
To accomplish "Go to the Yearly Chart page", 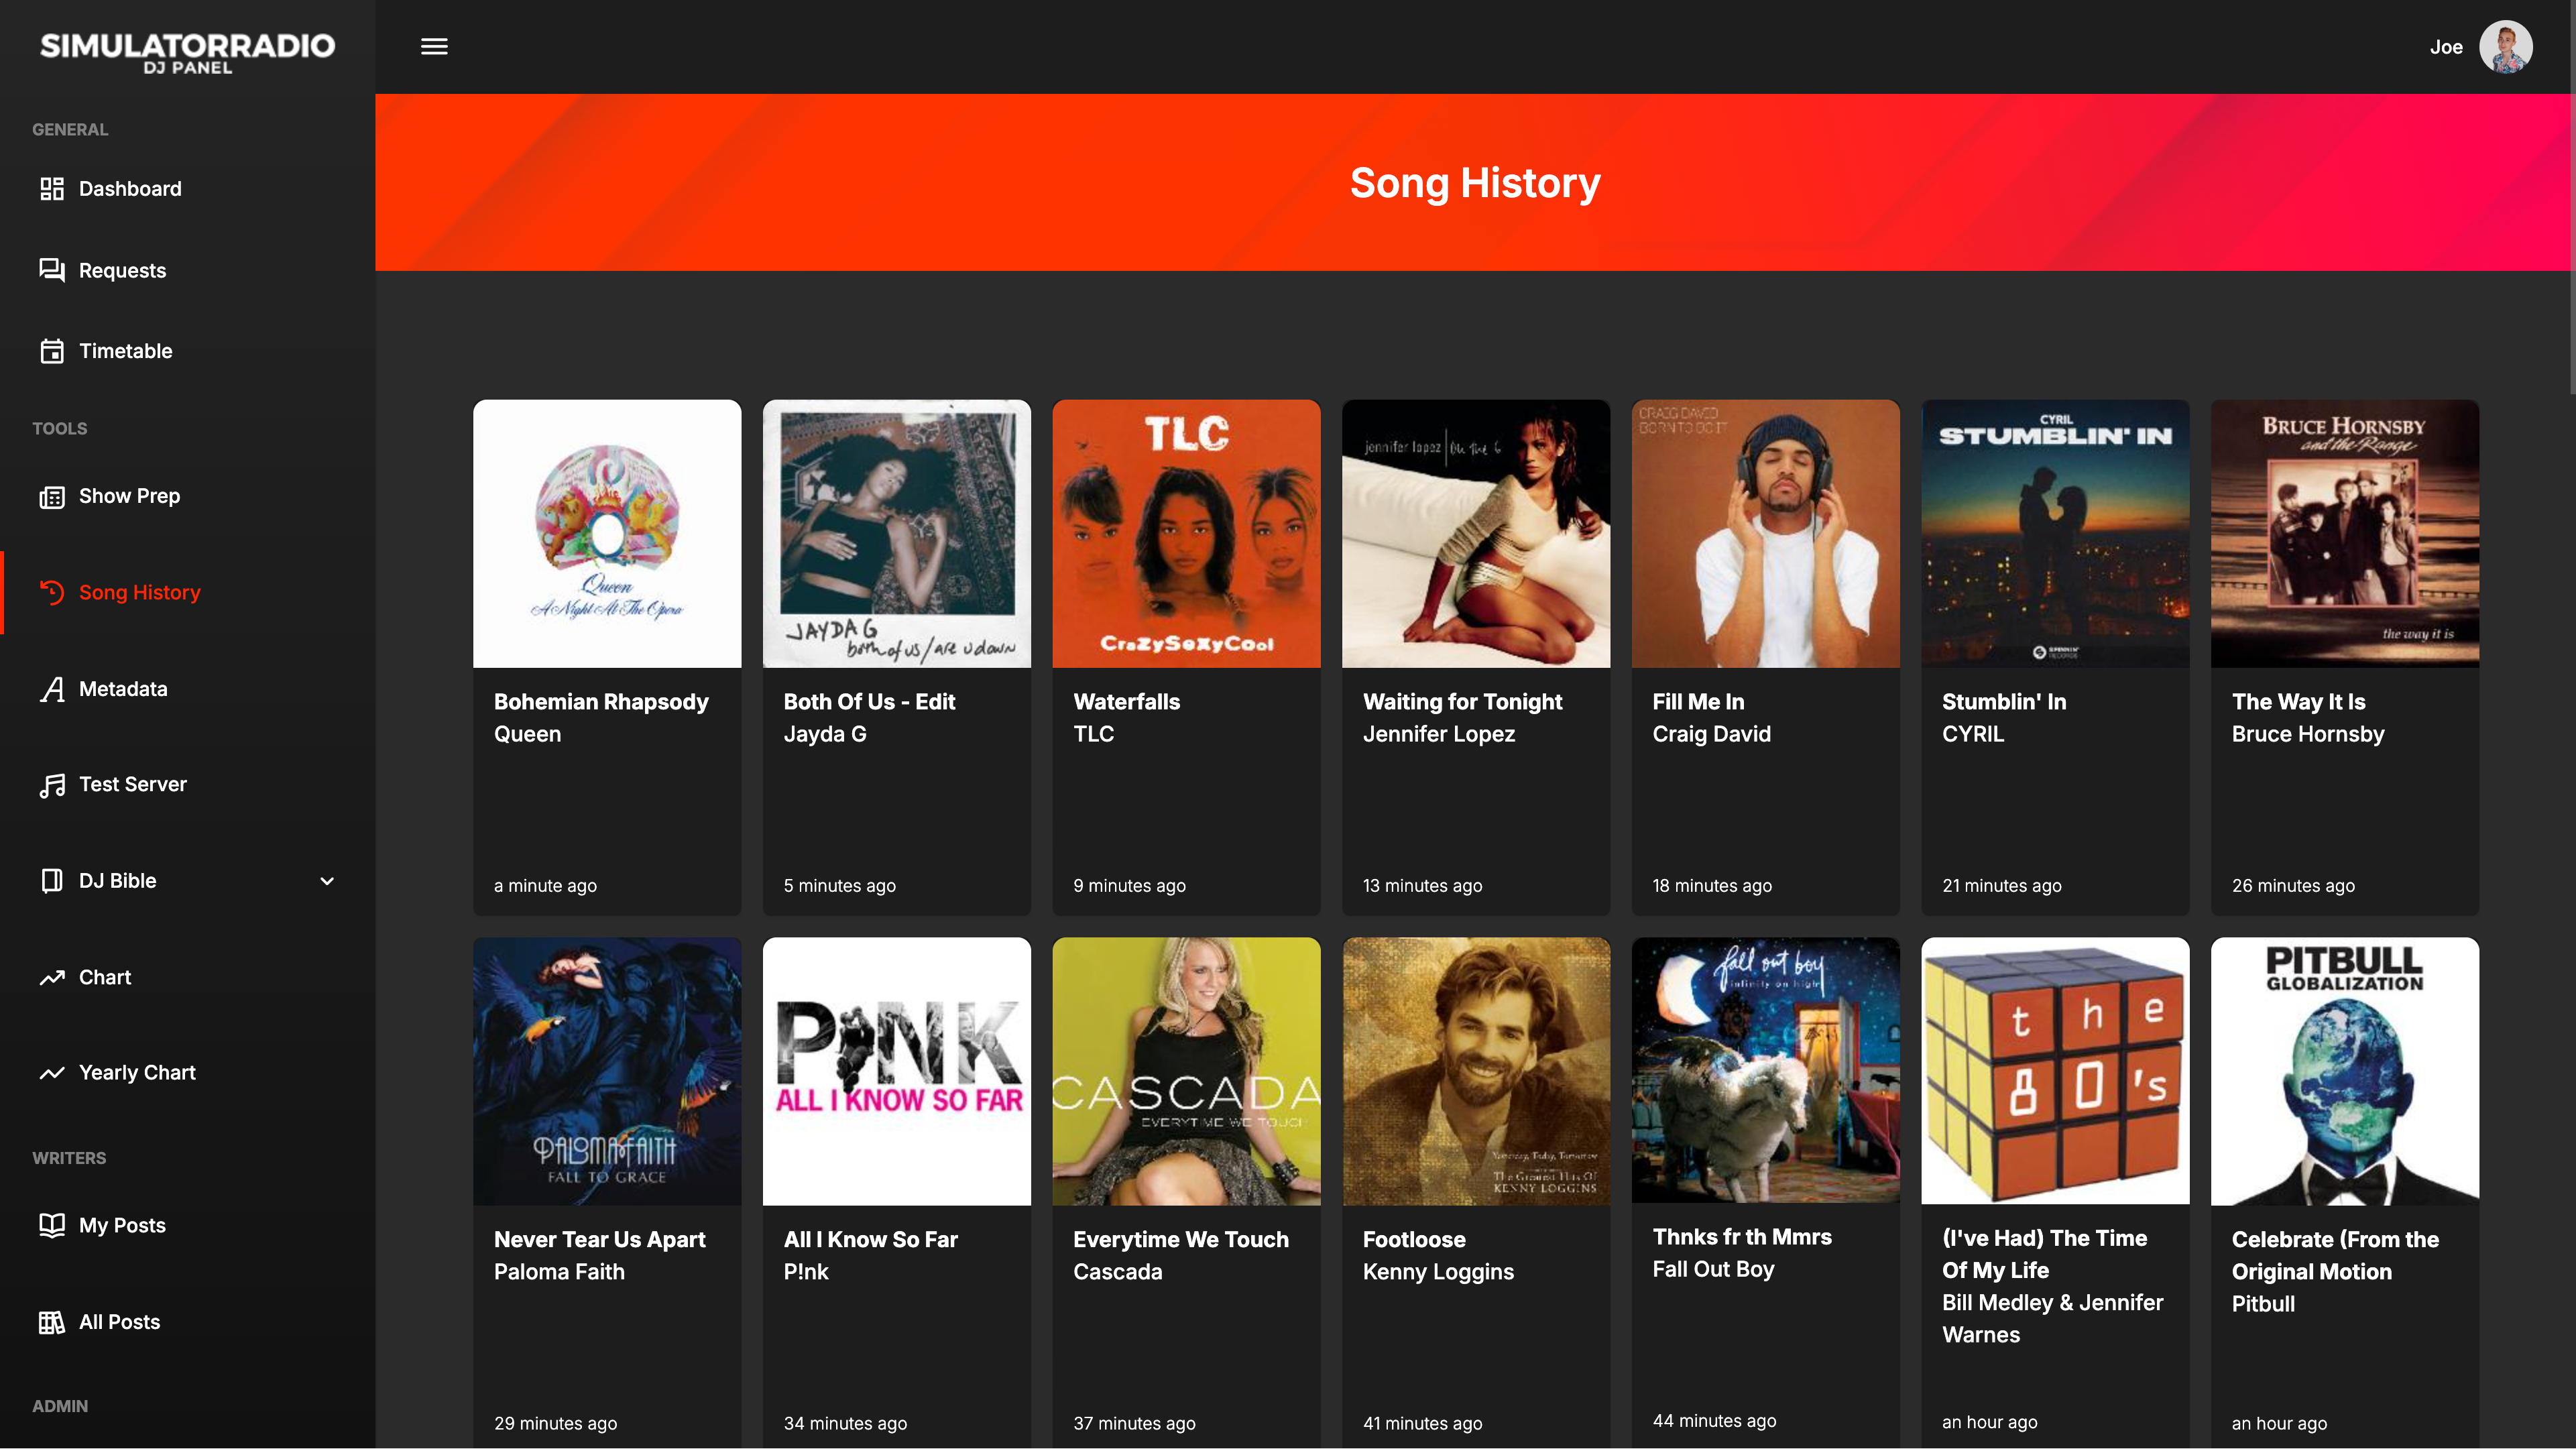I will click(137, 1073).
